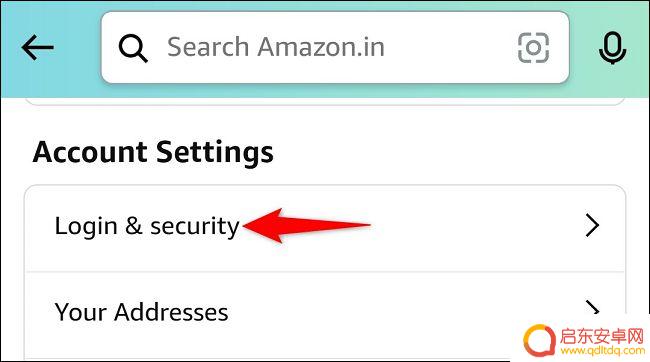Image resolution: width=650 pixels, height=362 pixels.
Task: Select the Account Settings heading
Action: click(153, 152)
